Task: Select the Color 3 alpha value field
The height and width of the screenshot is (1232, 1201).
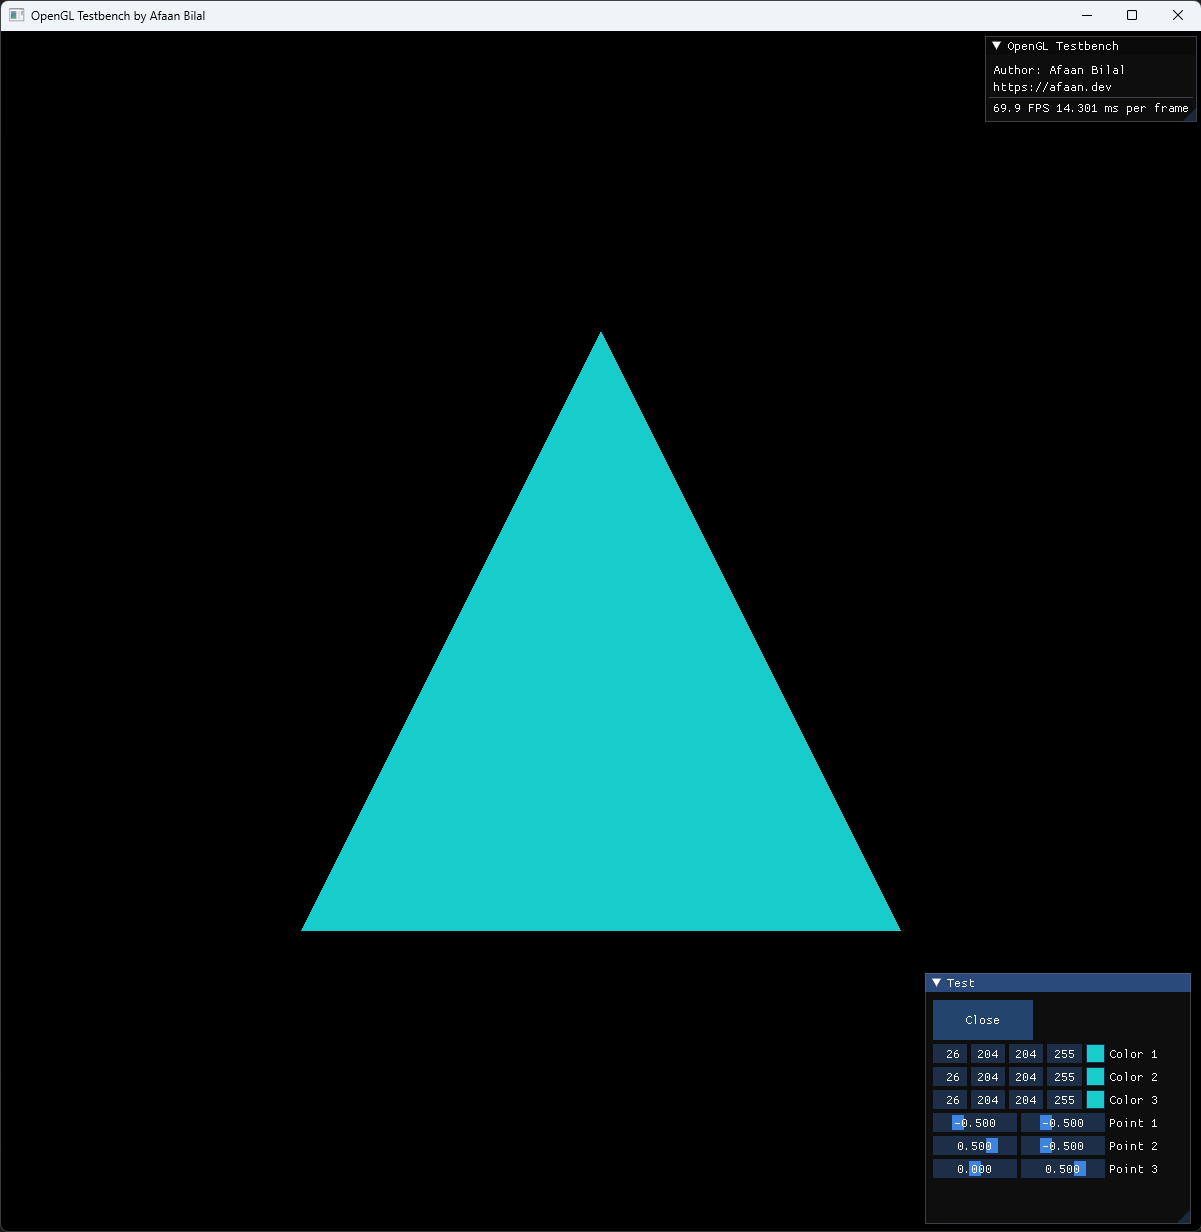Action: pyautogui.click(x=1064, y=1100)
